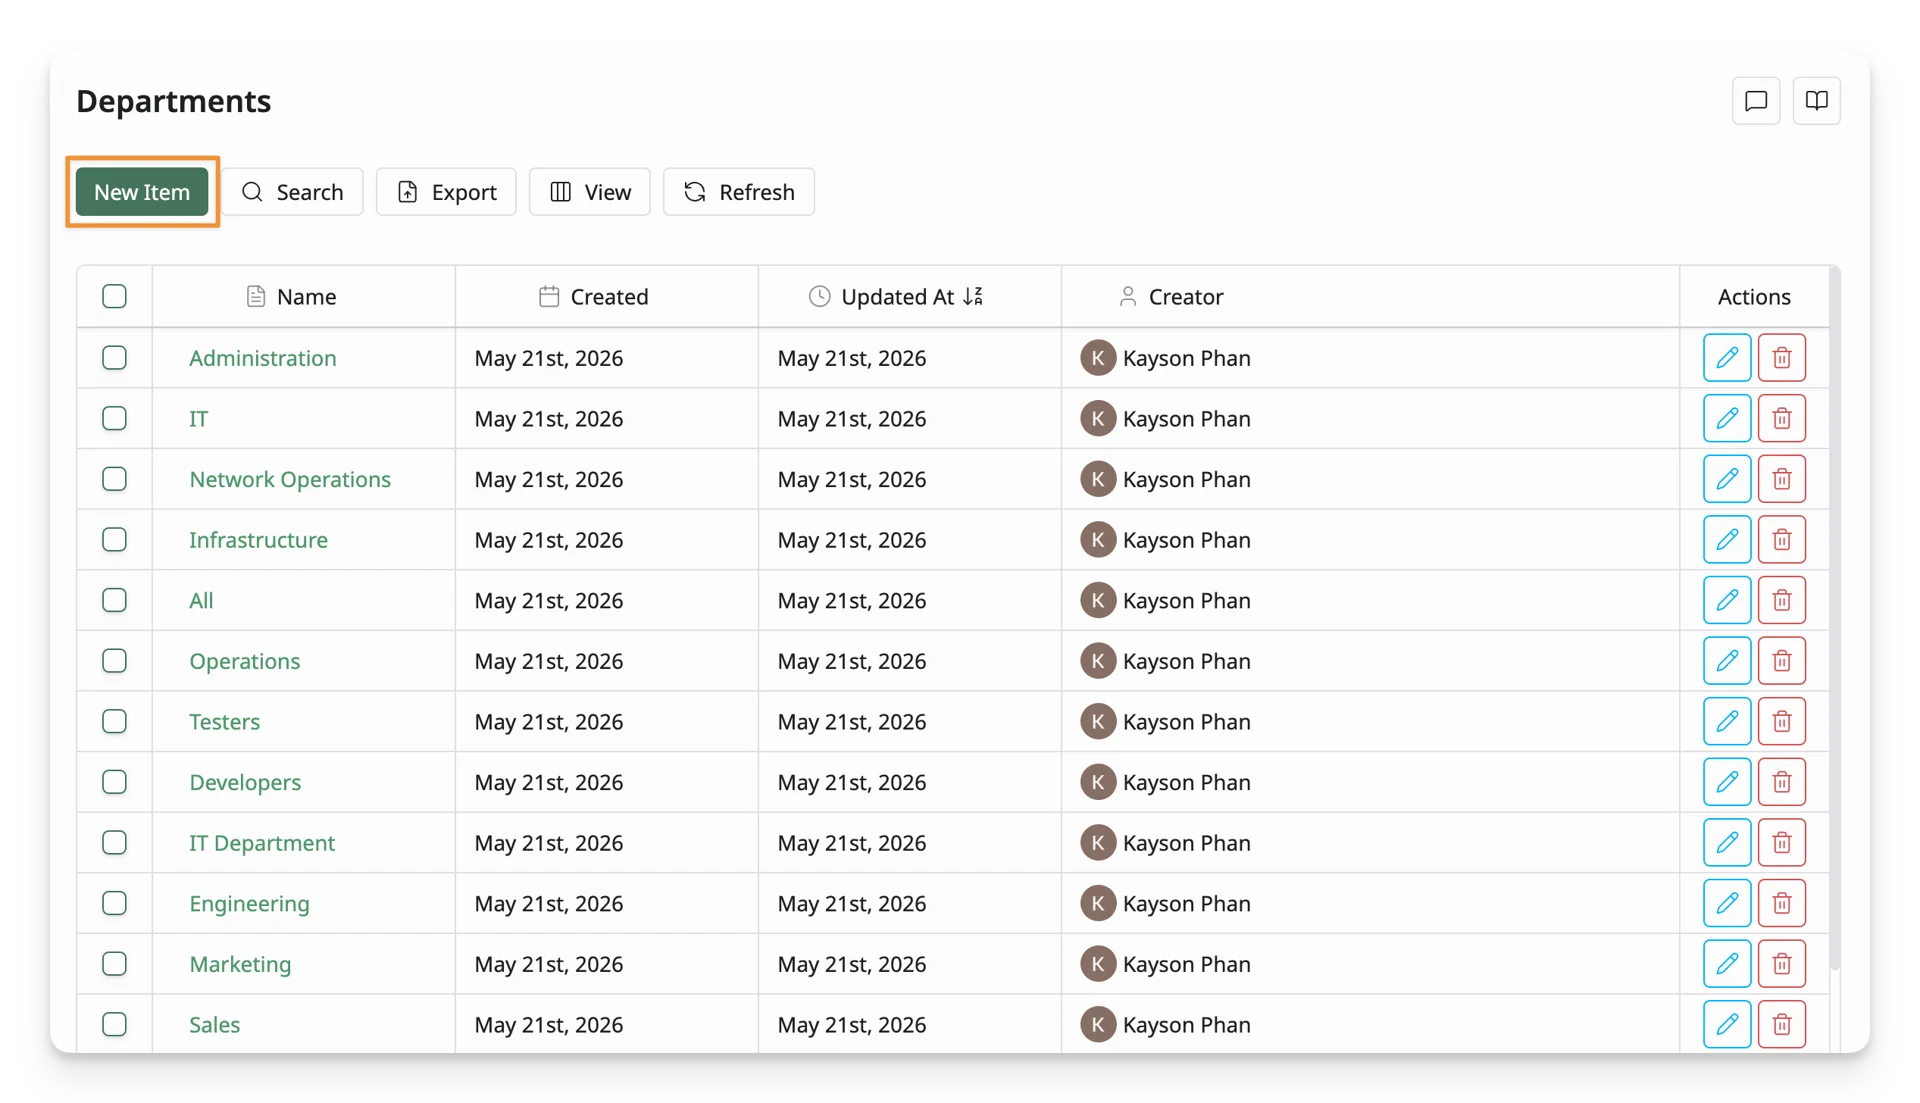Image resolution: width=1920 pixels, height=1103 pixels.
Task: Edit the Network Operations row
Action: point(1727,479)
